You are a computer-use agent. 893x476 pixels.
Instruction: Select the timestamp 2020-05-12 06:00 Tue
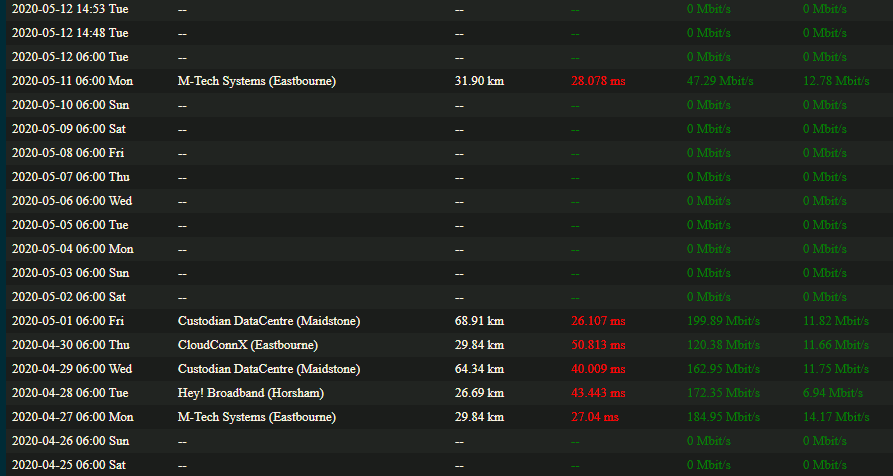click(70, 57)
